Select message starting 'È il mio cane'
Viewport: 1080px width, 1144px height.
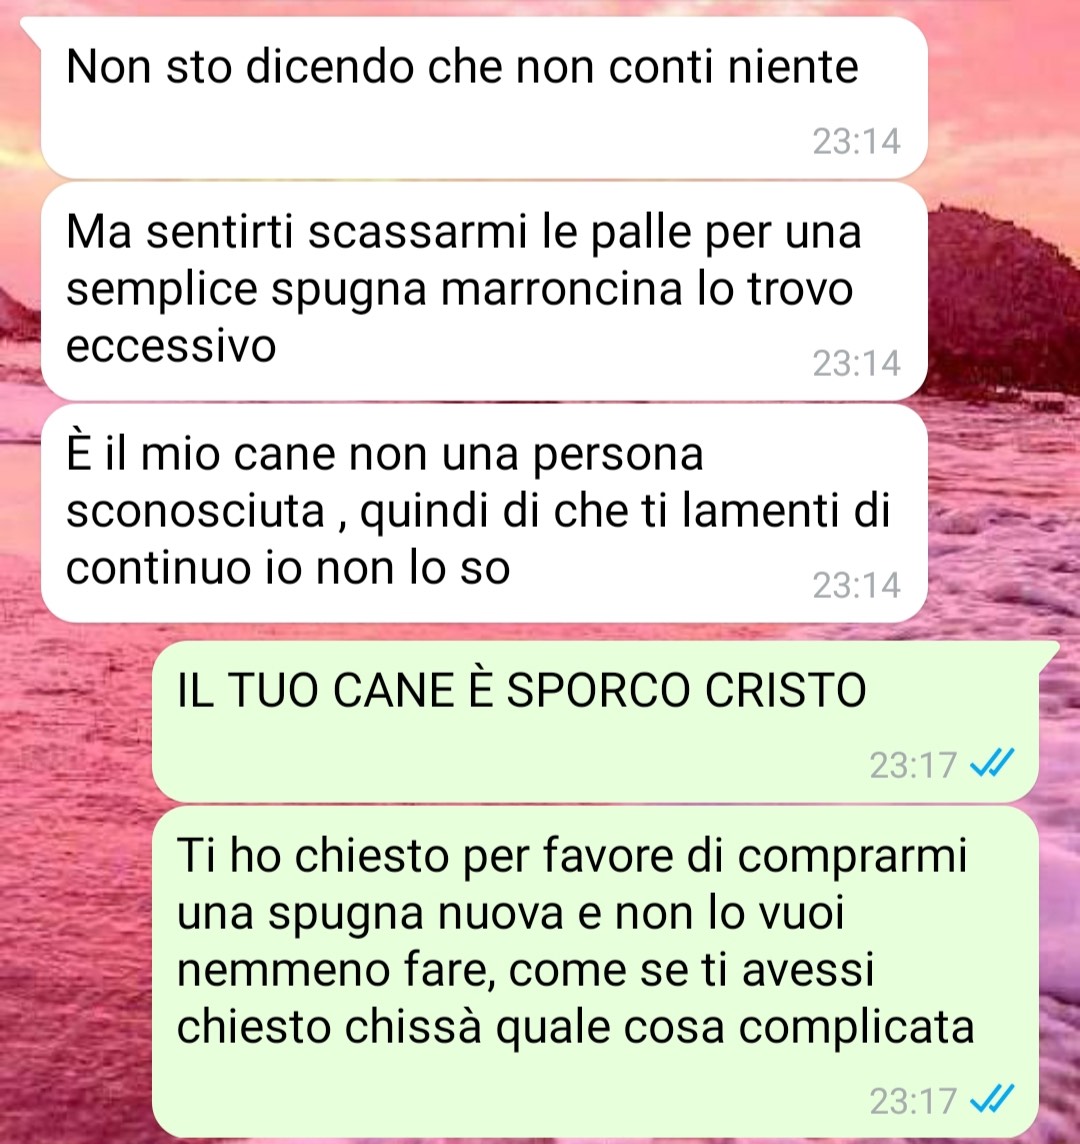tap(484, 513)
